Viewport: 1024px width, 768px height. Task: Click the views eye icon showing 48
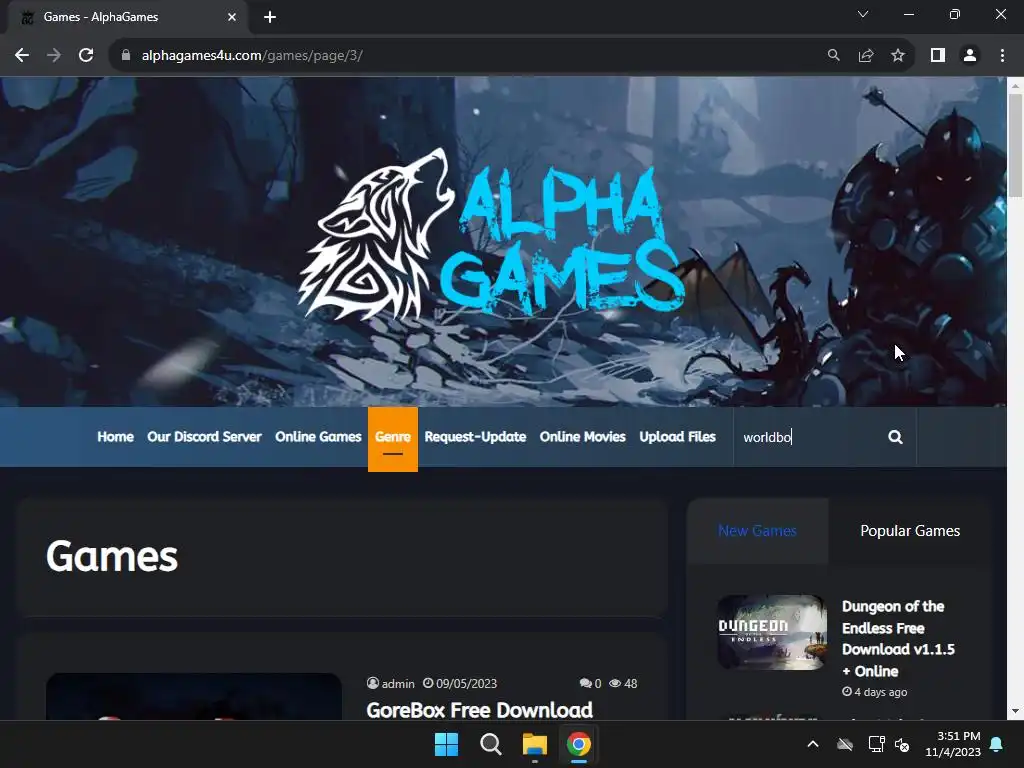pos(615,683)
